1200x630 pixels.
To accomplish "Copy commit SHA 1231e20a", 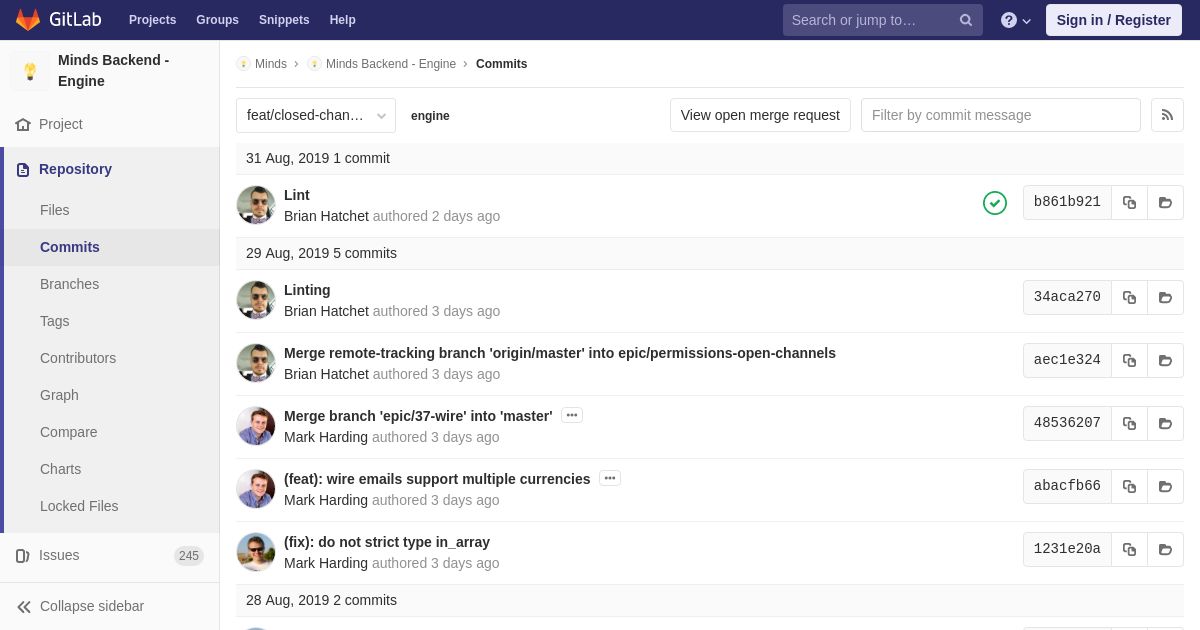I will coord(1129,549).
